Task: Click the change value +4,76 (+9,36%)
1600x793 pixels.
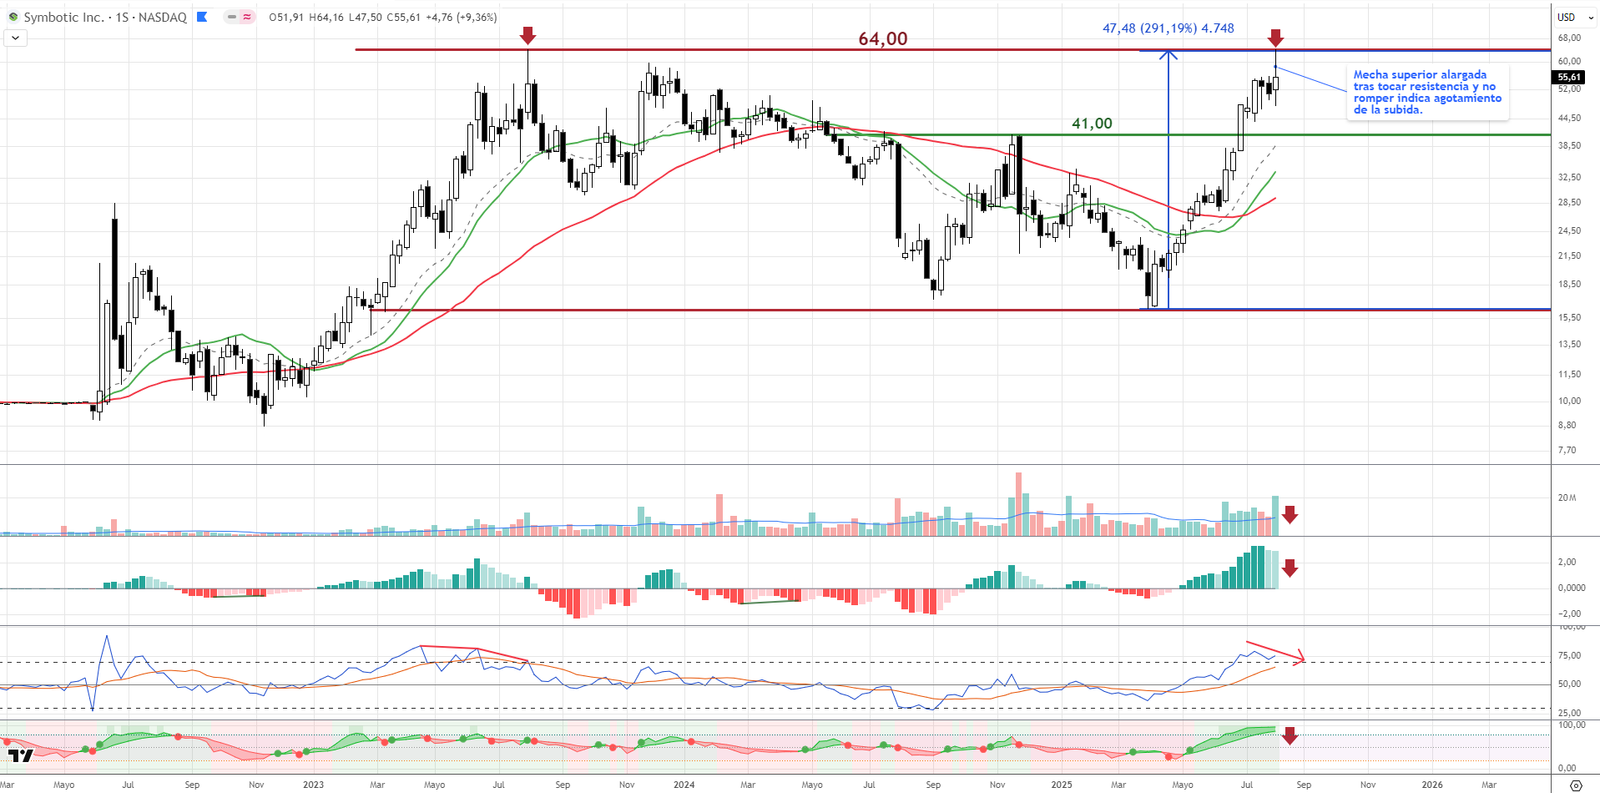Action: click(462, 17)
